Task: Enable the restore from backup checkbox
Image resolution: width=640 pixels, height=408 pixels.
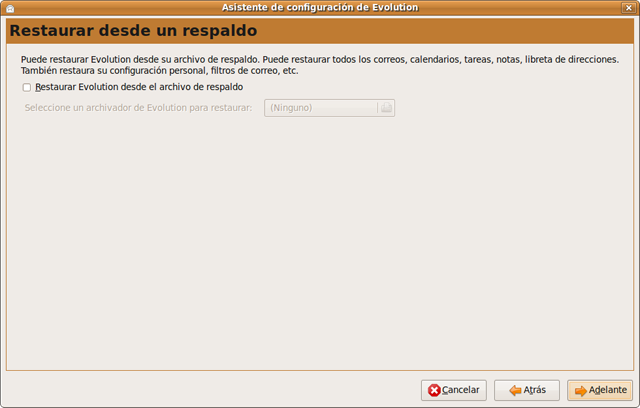Action: coord(27,88)
